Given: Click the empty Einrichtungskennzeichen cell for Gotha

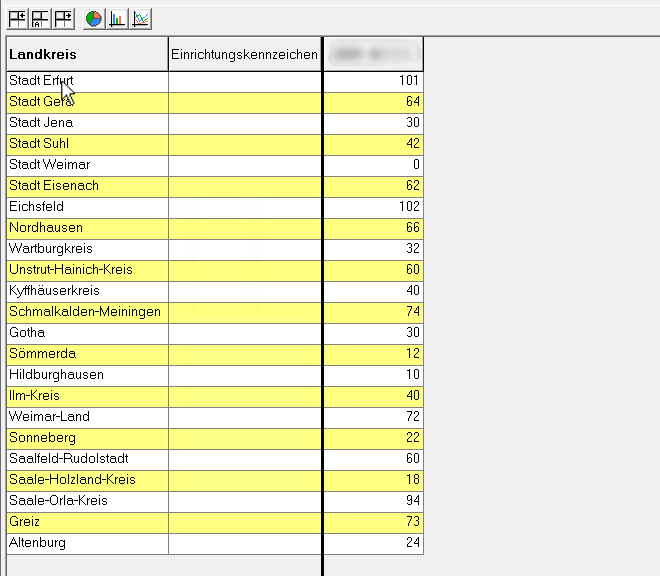Looking at the screenshot, I should coord(244,333).
